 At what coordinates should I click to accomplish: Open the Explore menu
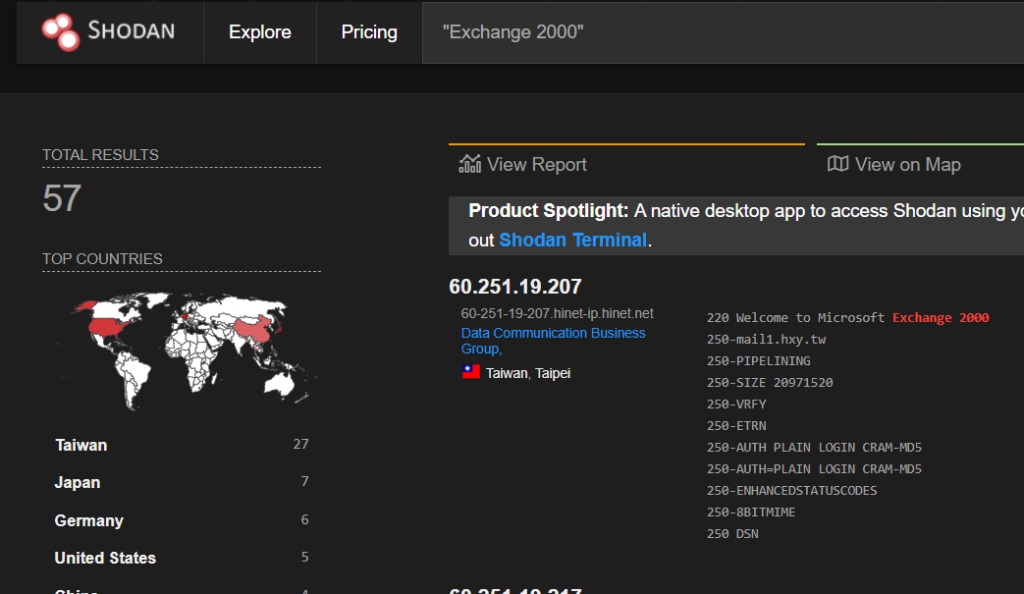coord(260,32)
